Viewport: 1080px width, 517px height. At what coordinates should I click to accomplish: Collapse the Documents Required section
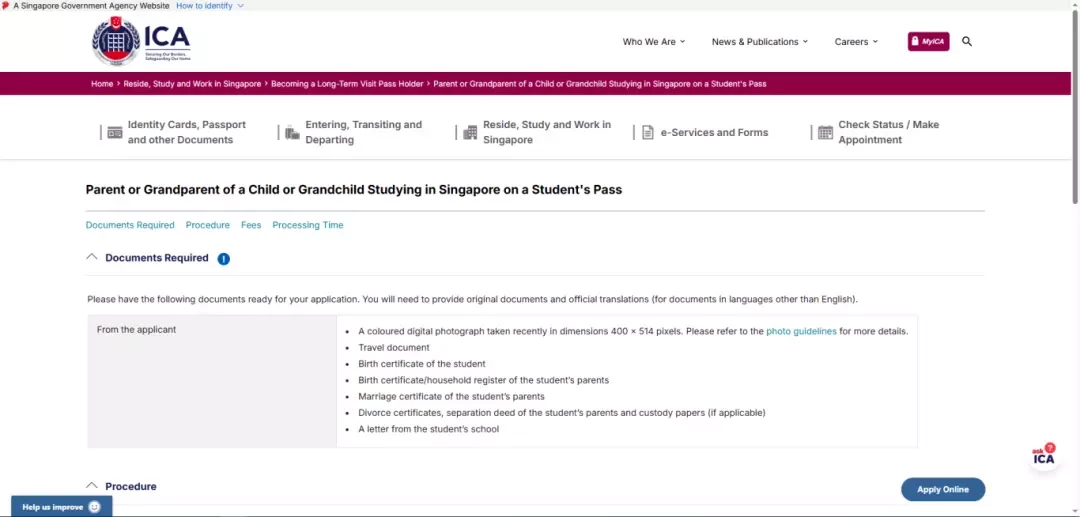[x=92, y=257]
